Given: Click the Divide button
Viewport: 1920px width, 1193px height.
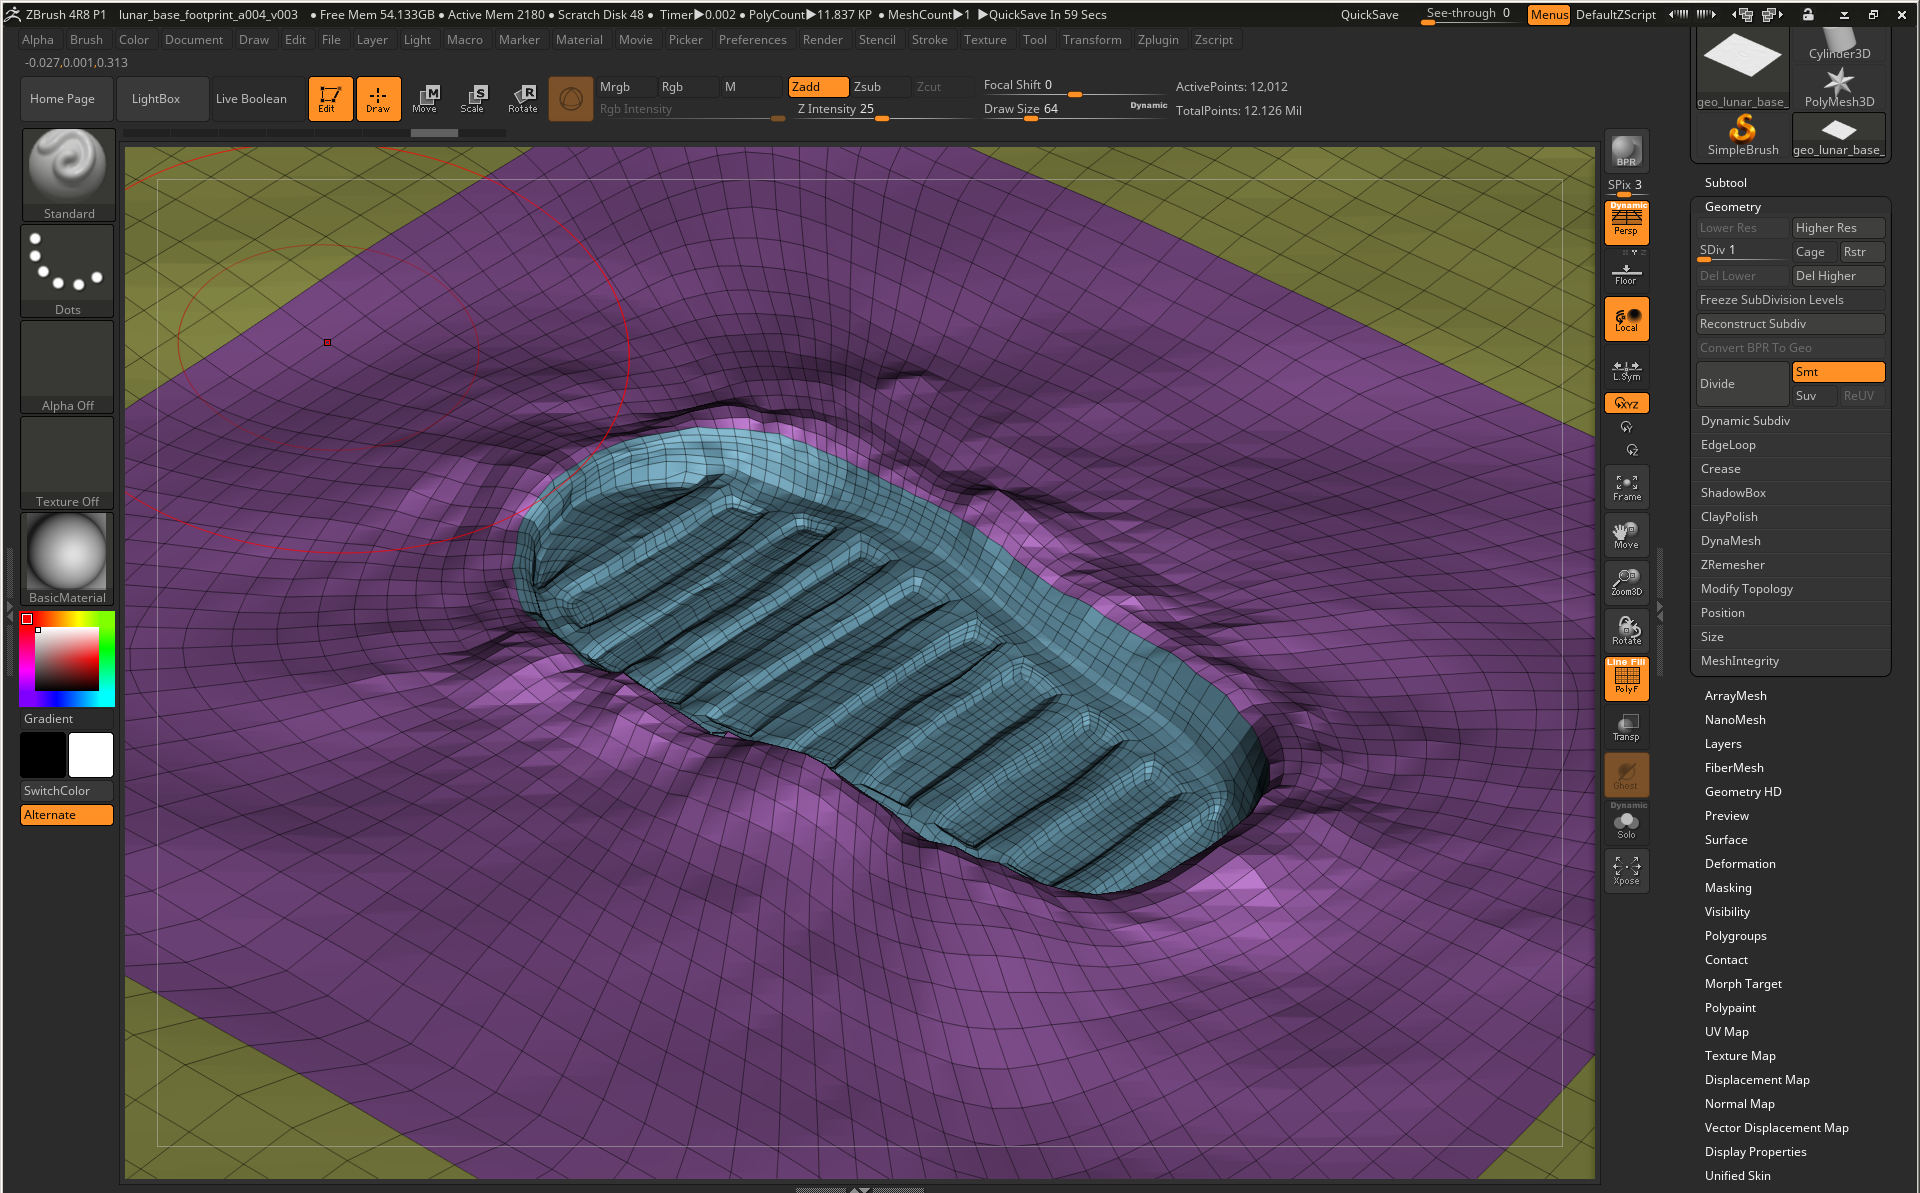Looking at the screenshot, I should [x=1741, y=384].
